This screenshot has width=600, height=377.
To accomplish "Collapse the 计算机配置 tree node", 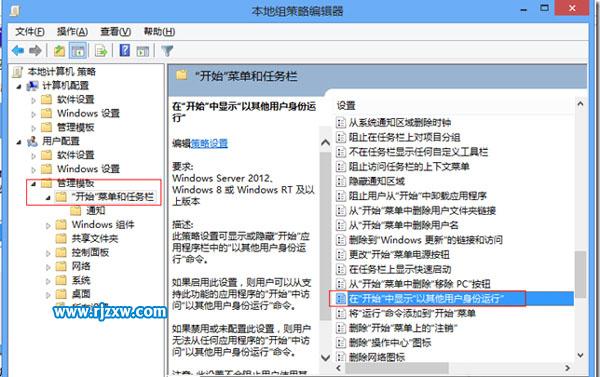I will pyautogui.click(x=19, y=86).
